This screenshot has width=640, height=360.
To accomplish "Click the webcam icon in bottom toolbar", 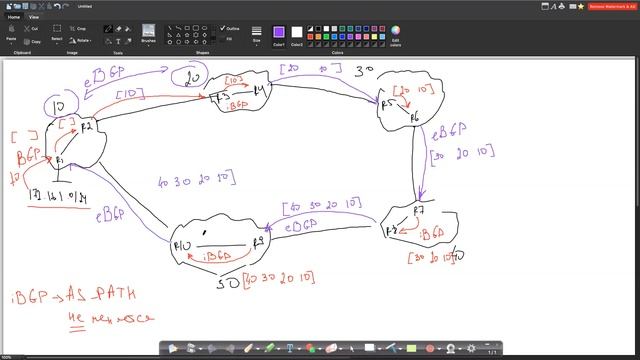I will tap(451, 348).
